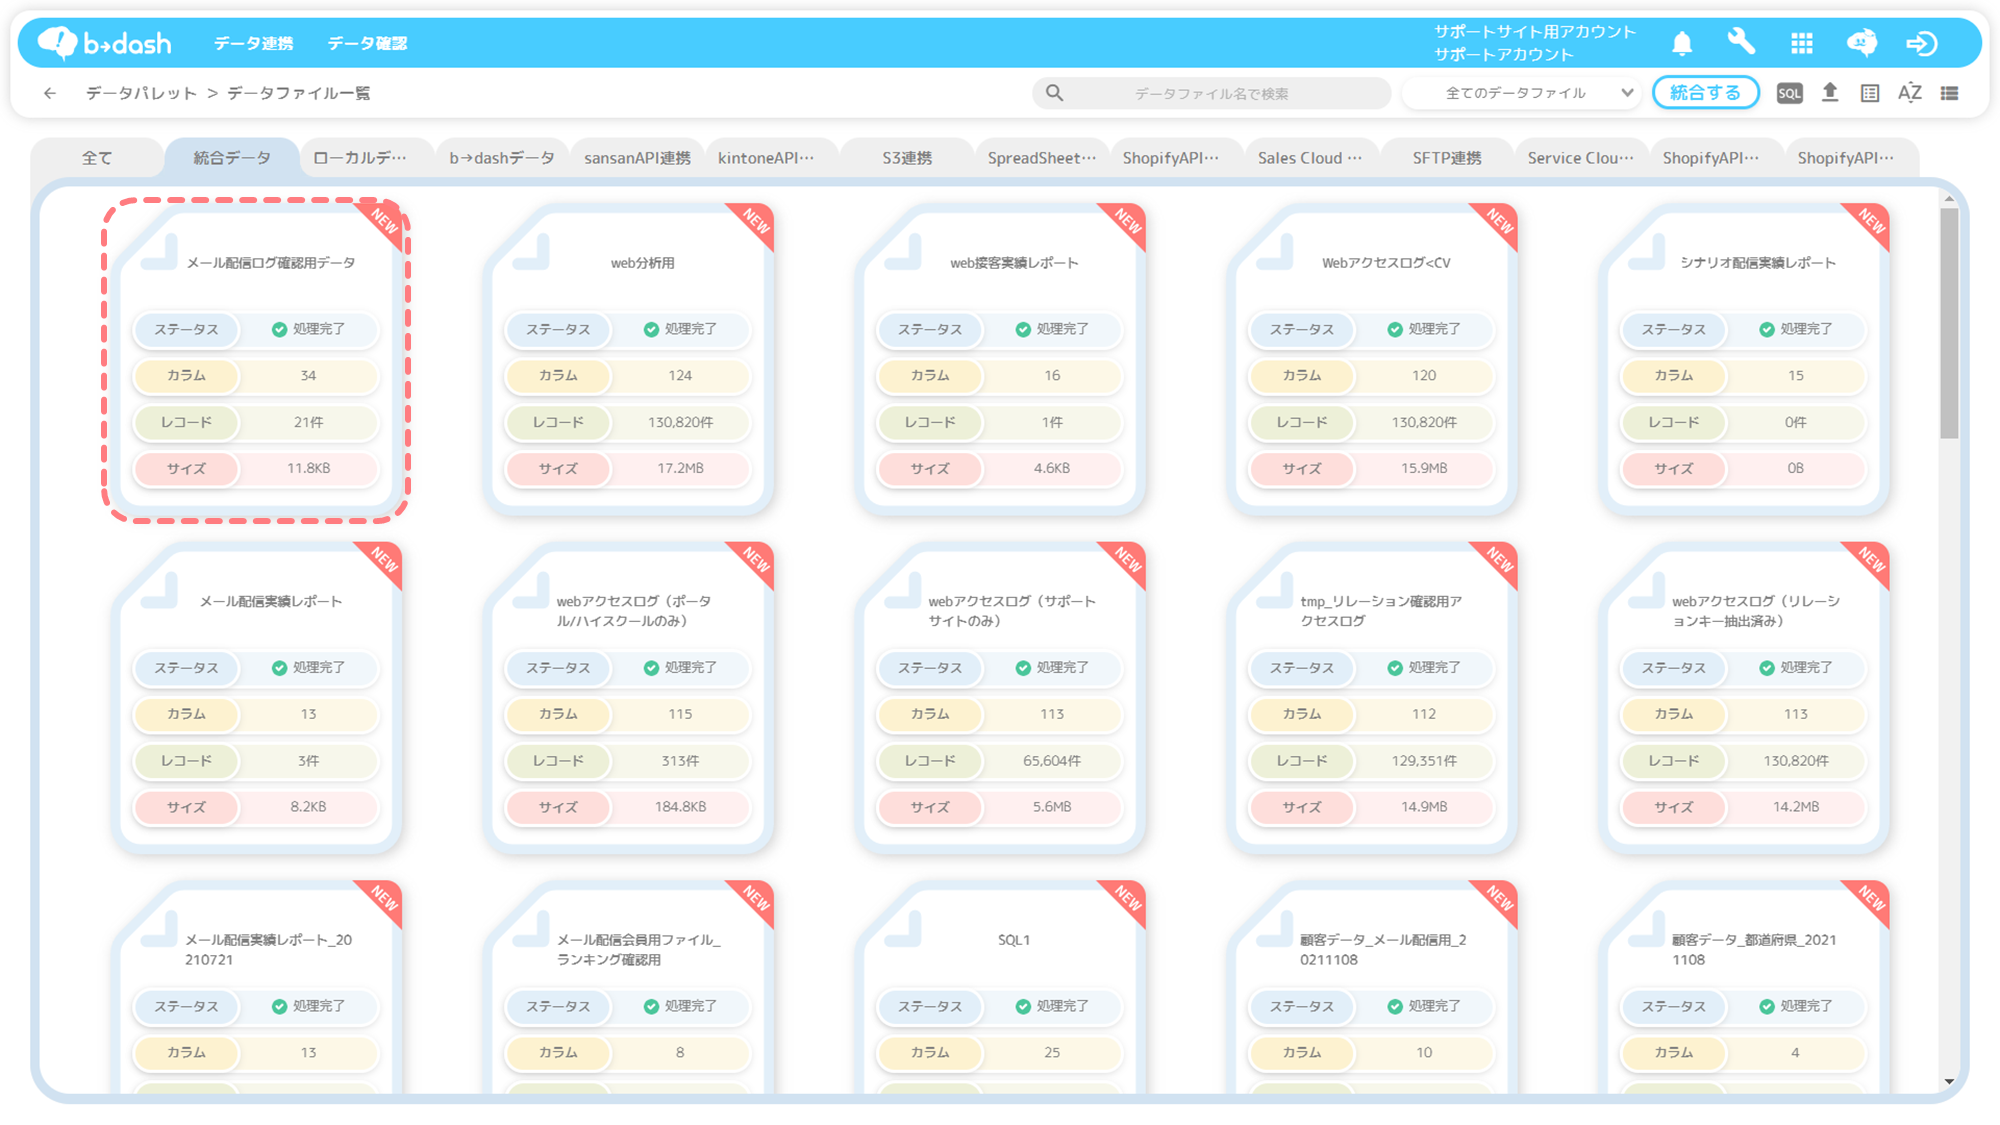Viewport: 2000px width, 1125px height.
Task: Open the SQL1 data file card
Action: (x=1000, y=987)
